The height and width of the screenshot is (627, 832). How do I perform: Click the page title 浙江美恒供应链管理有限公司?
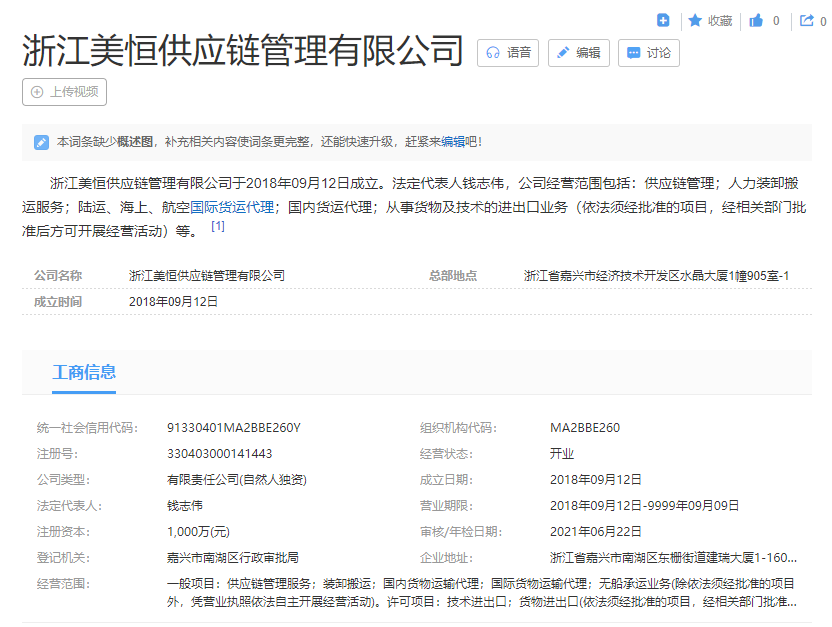[242, 51]
